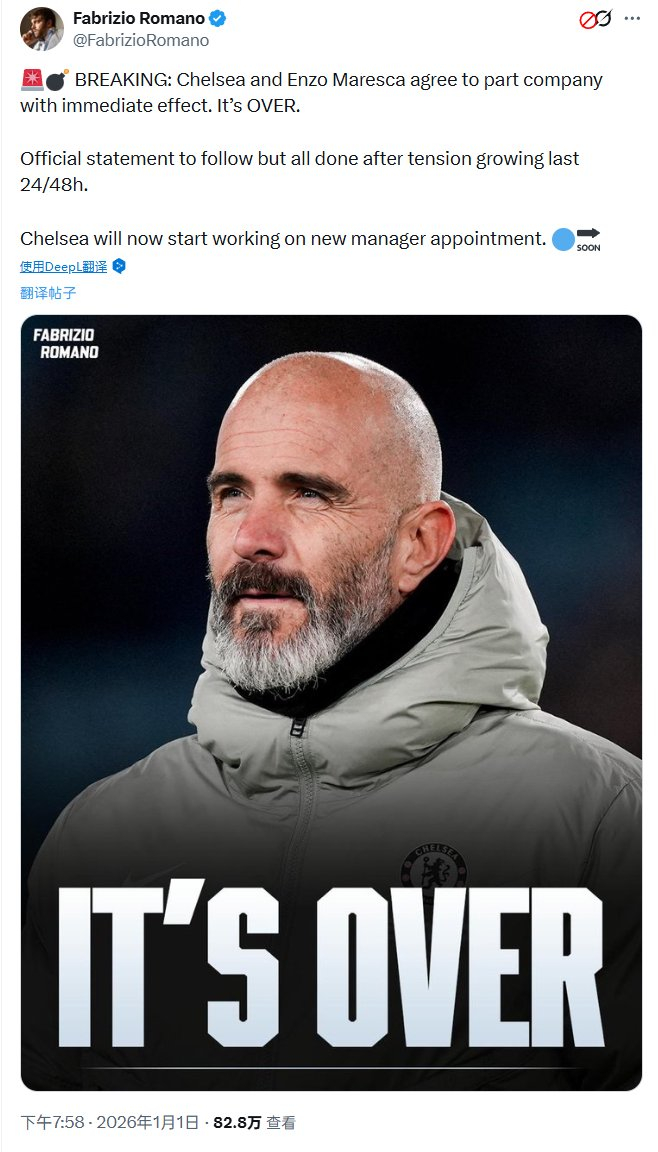Open Fabrizio Romano display name link
The width and height of the screenshot is (658, 1152).
(139, 18)
